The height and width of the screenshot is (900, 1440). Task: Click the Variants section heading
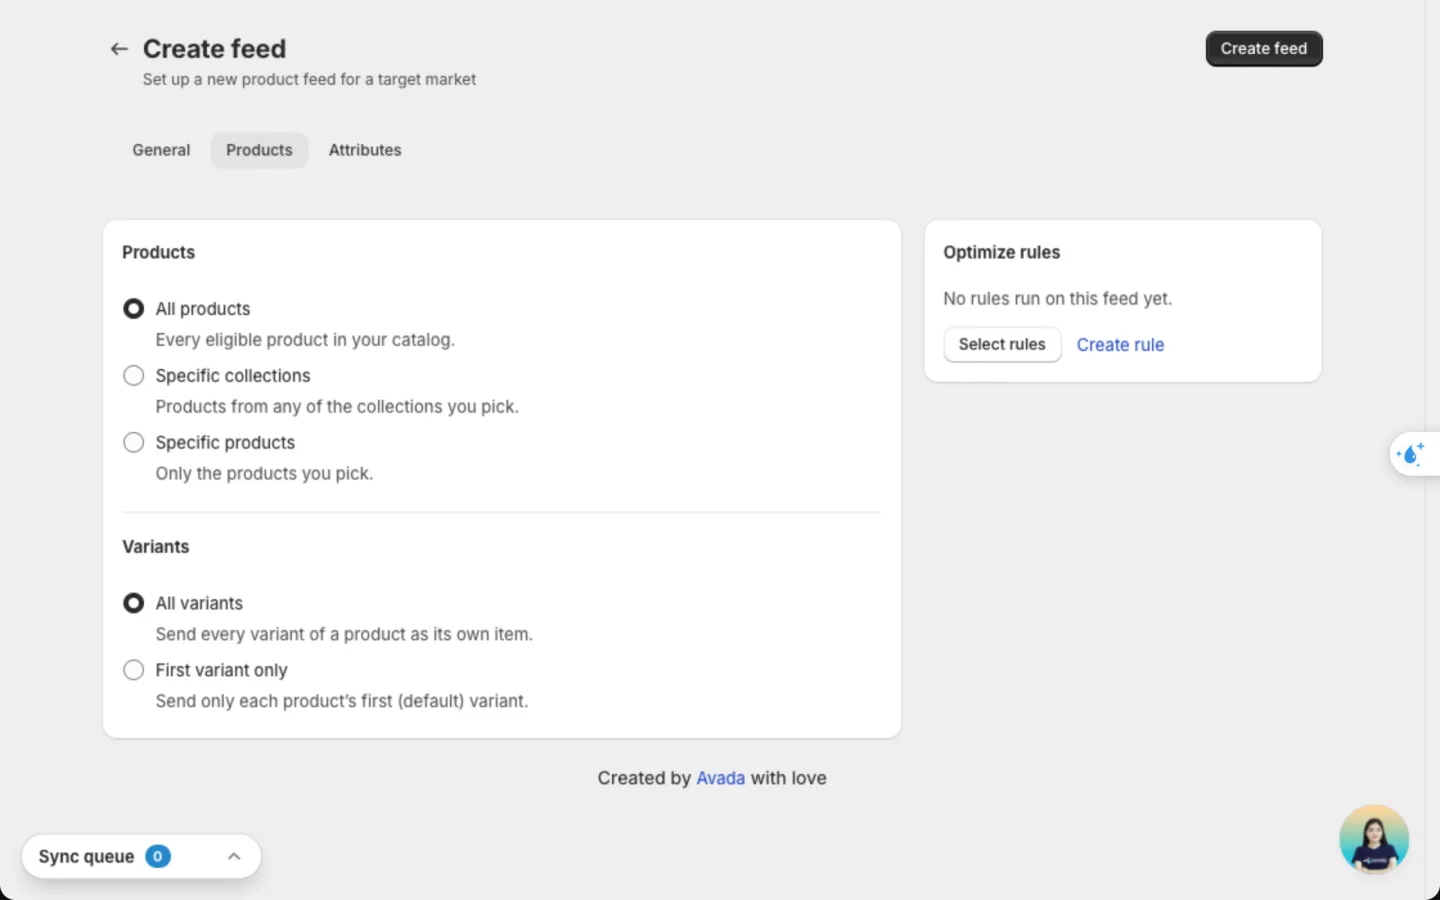pos(155,547)
